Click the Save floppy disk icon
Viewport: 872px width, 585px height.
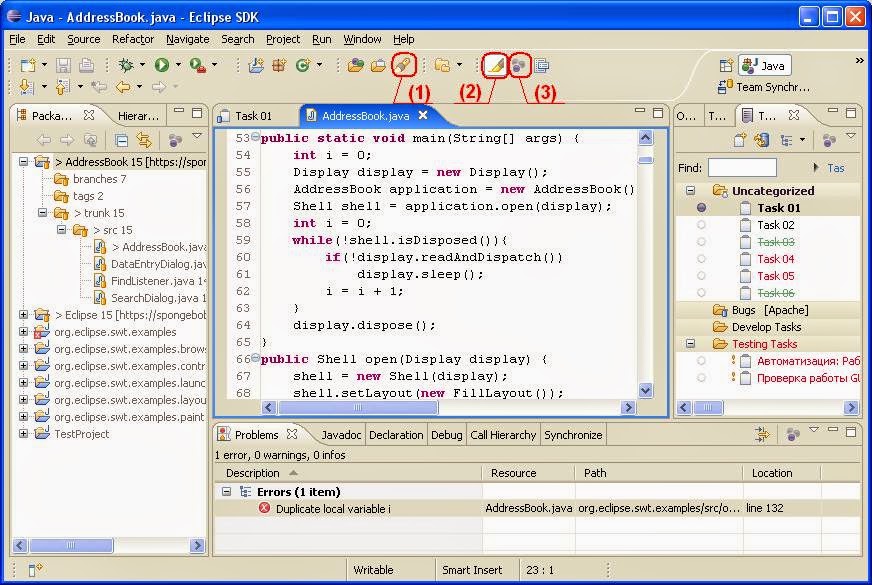[63, 66]
